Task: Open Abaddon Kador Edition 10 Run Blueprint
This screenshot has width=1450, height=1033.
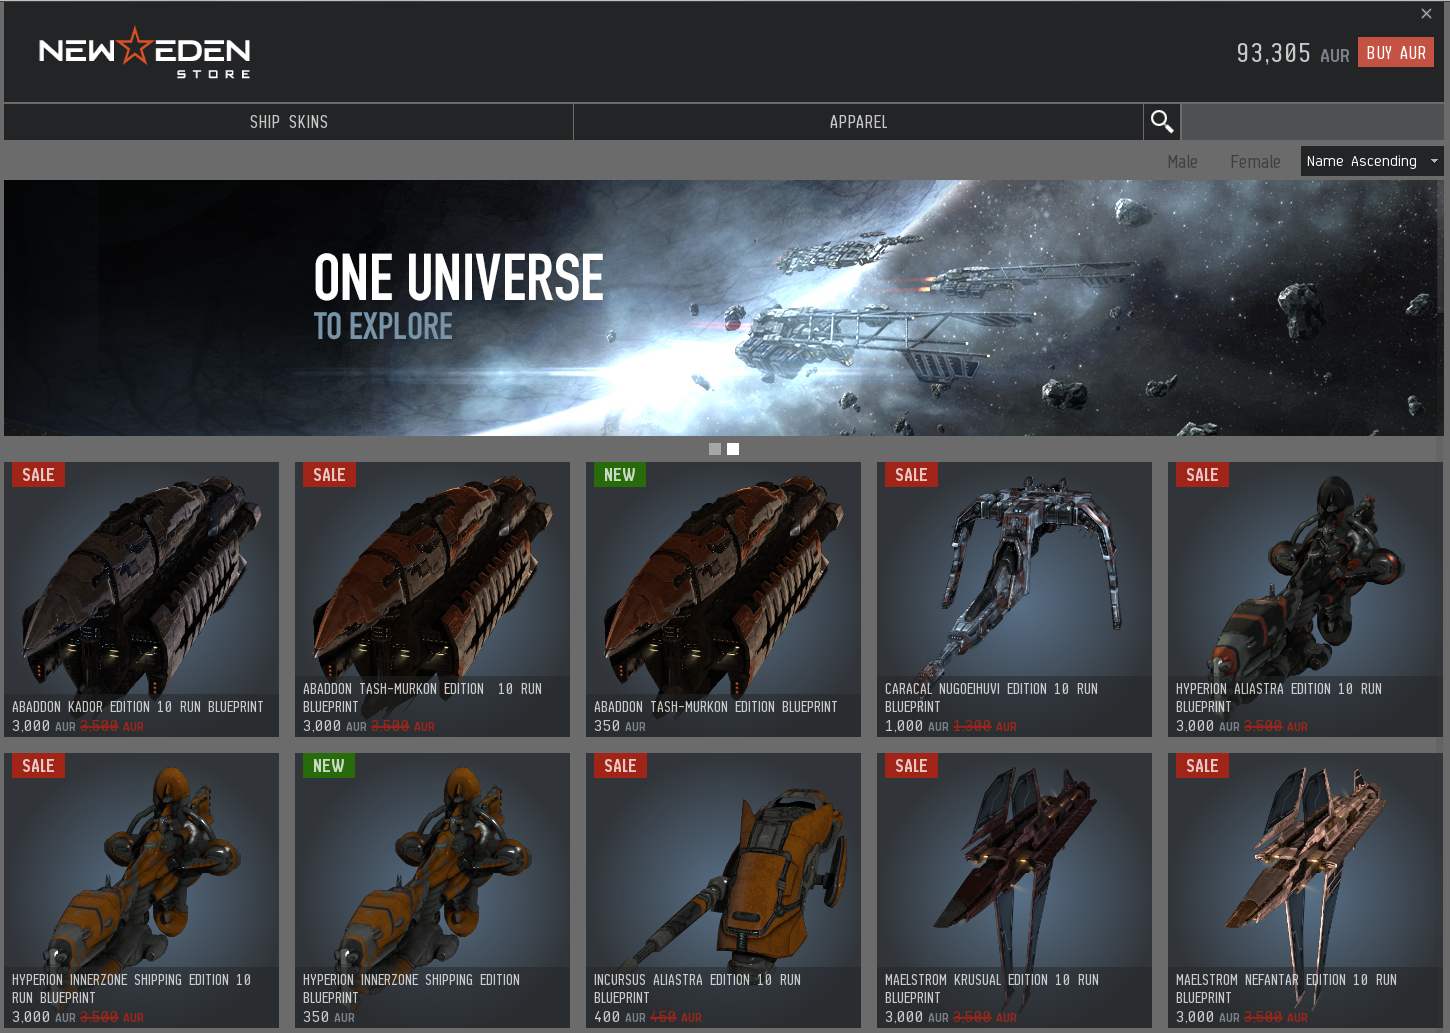Action: point(141,600)
